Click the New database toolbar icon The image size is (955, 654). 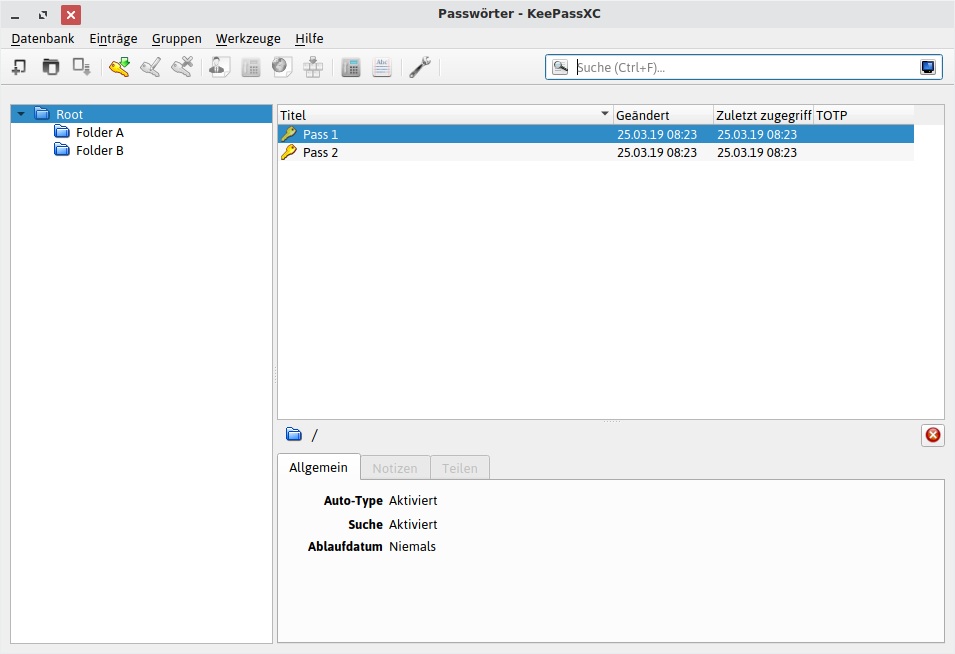pos(19,67)
